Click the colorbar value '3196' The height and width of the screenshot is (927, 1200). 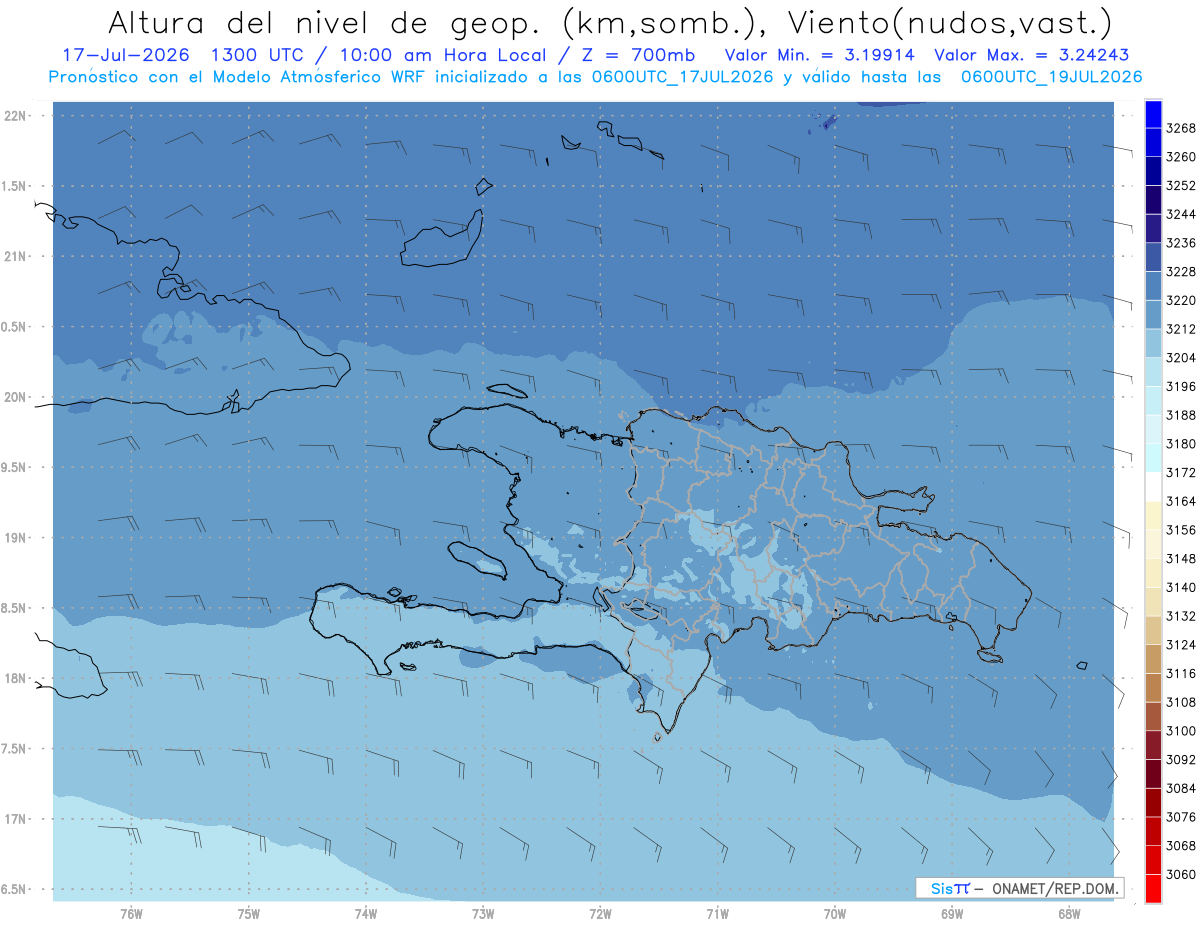coord(1181,387)
